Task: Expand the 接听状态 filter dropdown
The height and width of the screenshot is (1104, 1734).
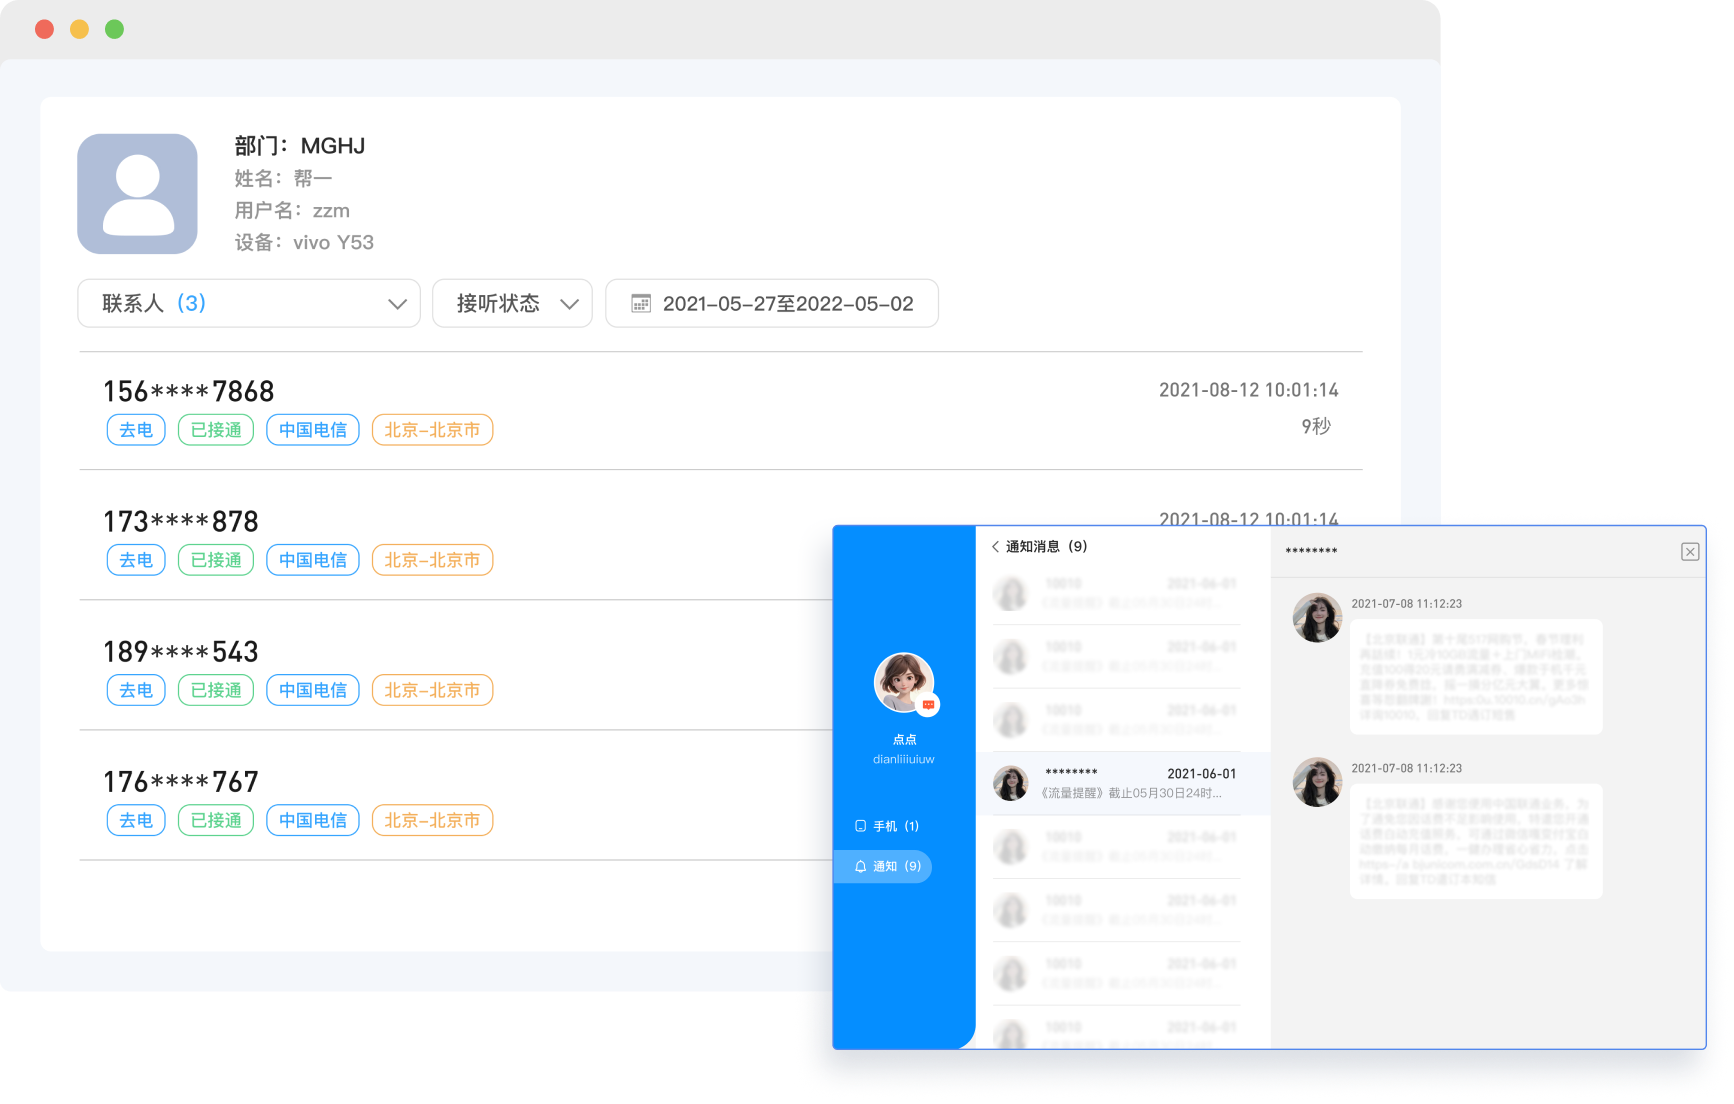Action: tap(512, 303)
